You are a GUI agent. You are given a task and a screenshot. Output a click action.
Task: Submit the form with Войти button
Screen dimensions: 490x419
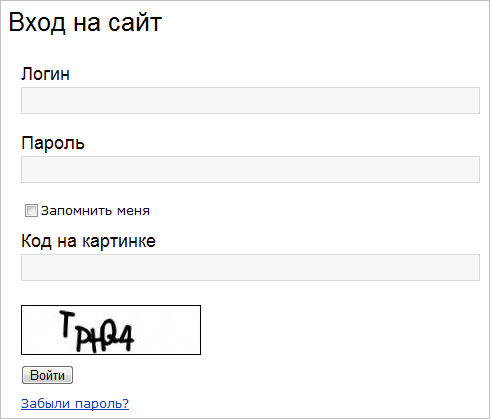click(x=47, y=375)
